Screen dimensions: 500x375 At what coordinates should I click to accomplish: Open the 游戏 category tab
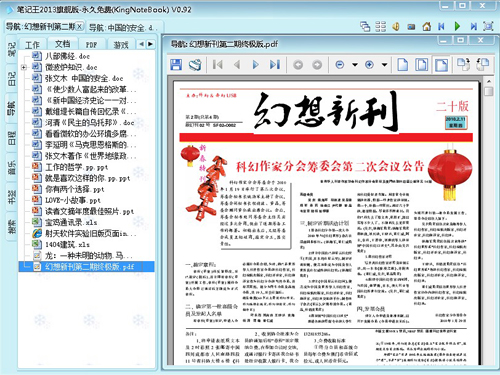click(121, 45)
